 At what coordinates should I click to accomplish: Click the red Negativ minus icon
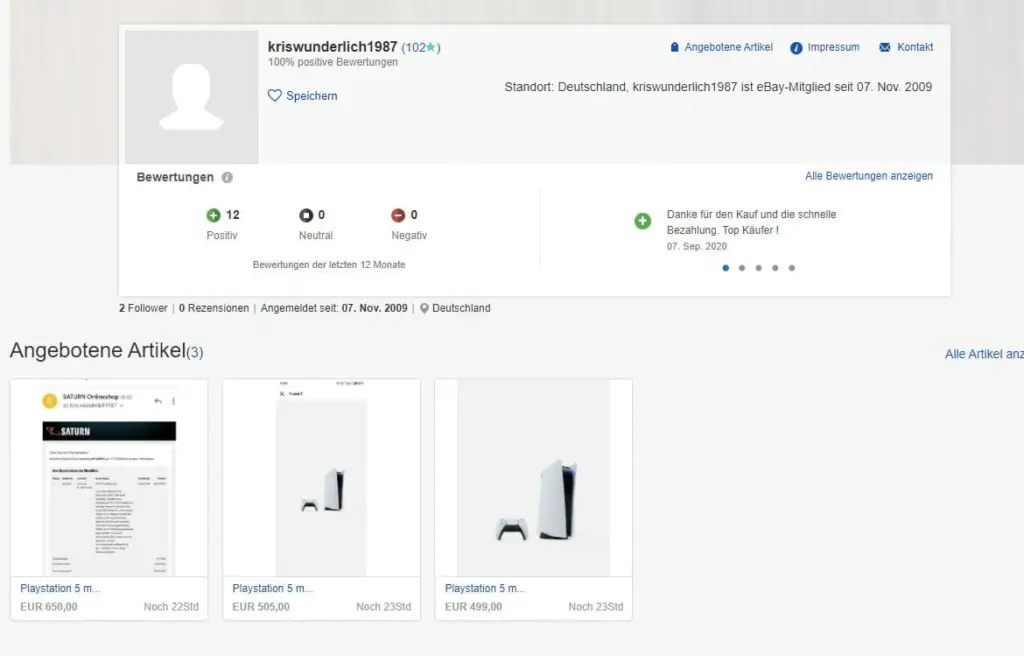click(x=398, y=215)
